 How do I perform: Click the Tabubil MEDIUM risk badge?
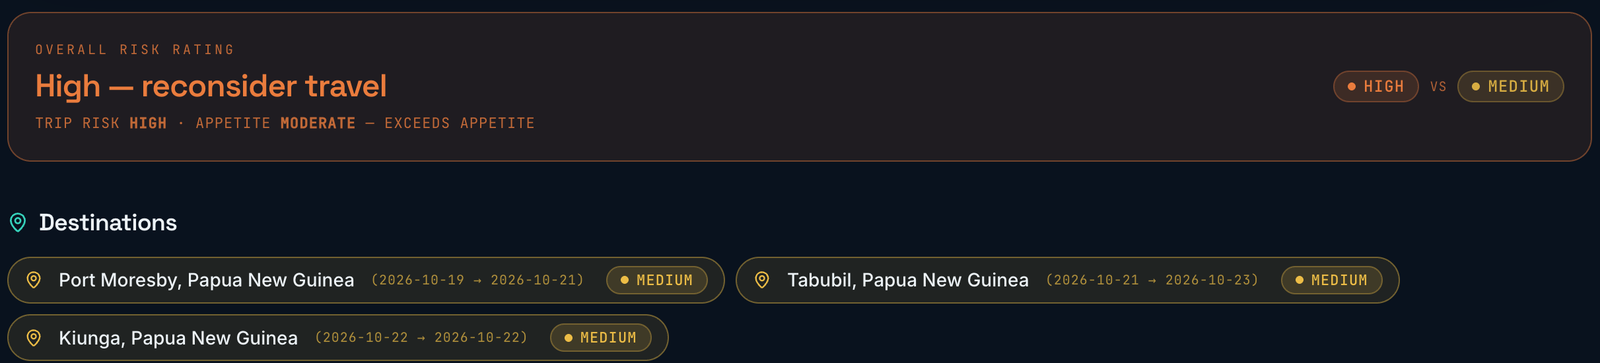pos(1331,280)
